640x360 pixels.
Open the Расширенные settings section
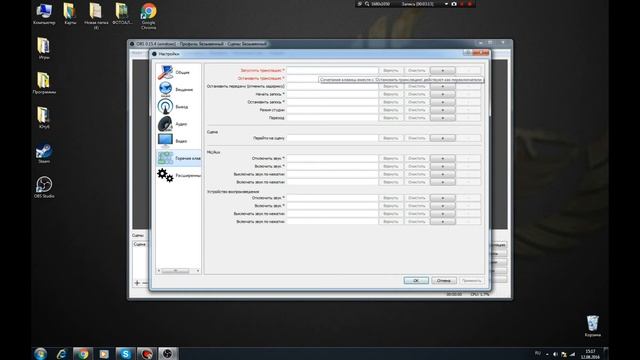point(178,175)
